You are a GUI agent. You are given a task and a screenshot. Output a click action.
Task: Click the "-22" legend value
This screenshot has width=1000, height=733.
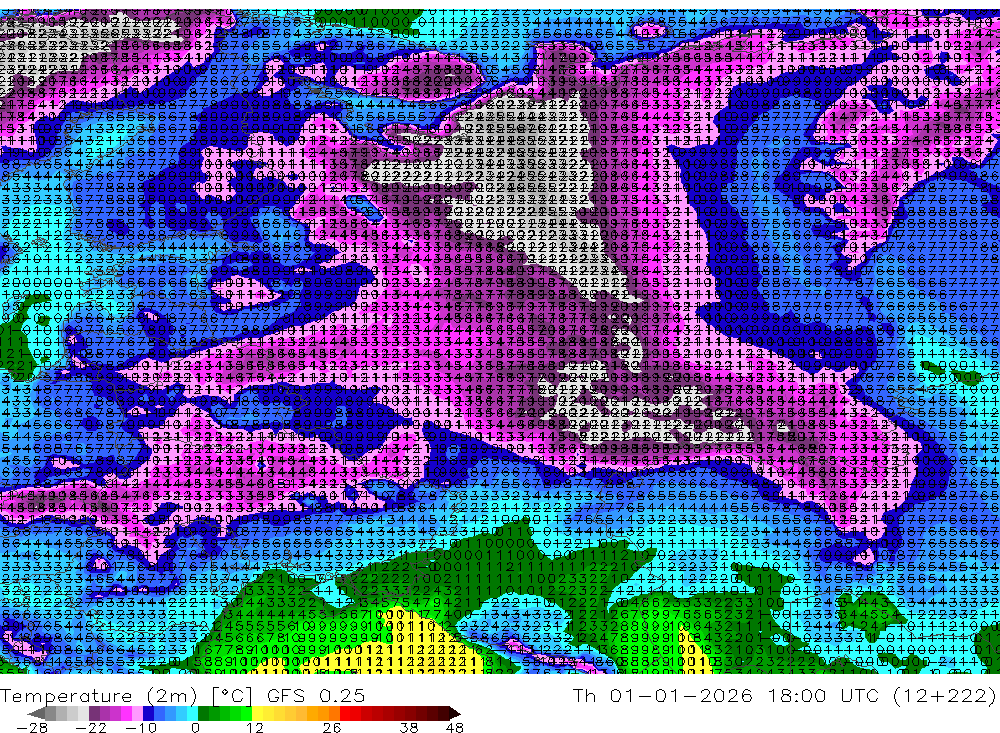click(x=91, y=727)
